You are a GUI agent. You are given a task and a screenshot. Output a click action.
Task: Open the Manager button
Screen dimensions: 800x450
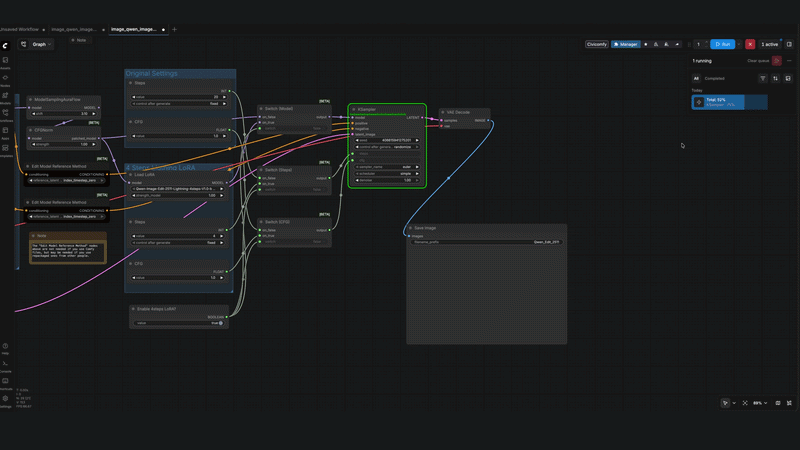point(626,44)
